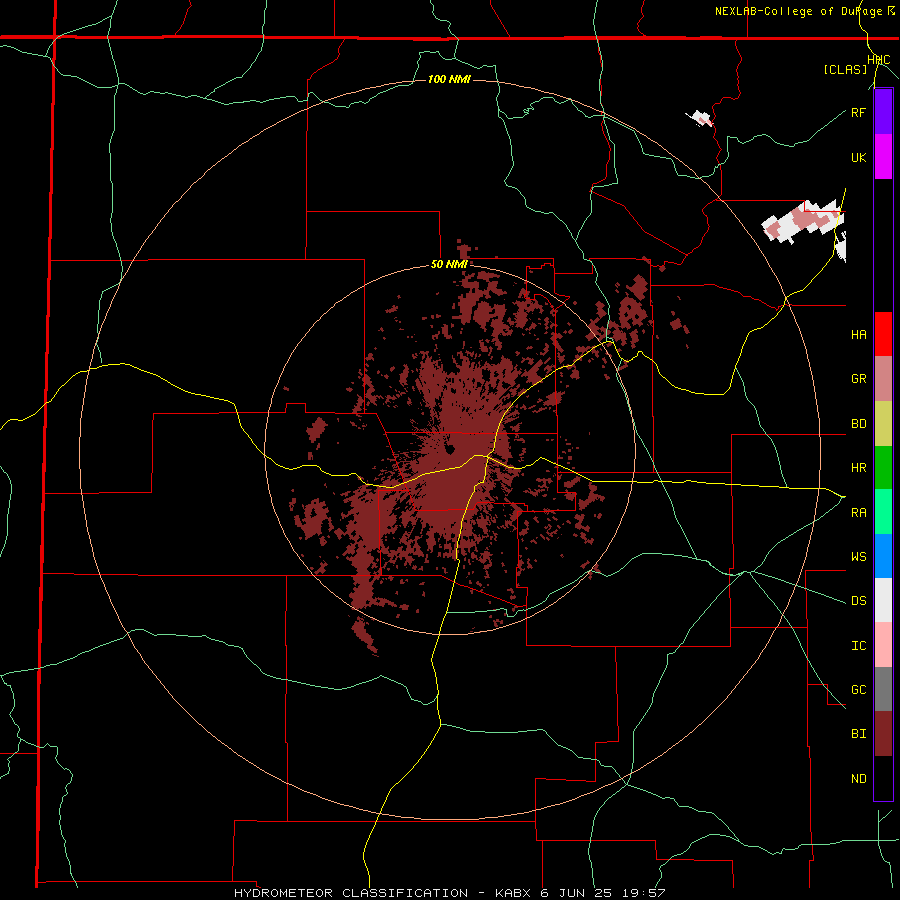Click the "100 NMI" range ring label
Image resolution: width=900 pixels, height=900 pixels.
449,79
